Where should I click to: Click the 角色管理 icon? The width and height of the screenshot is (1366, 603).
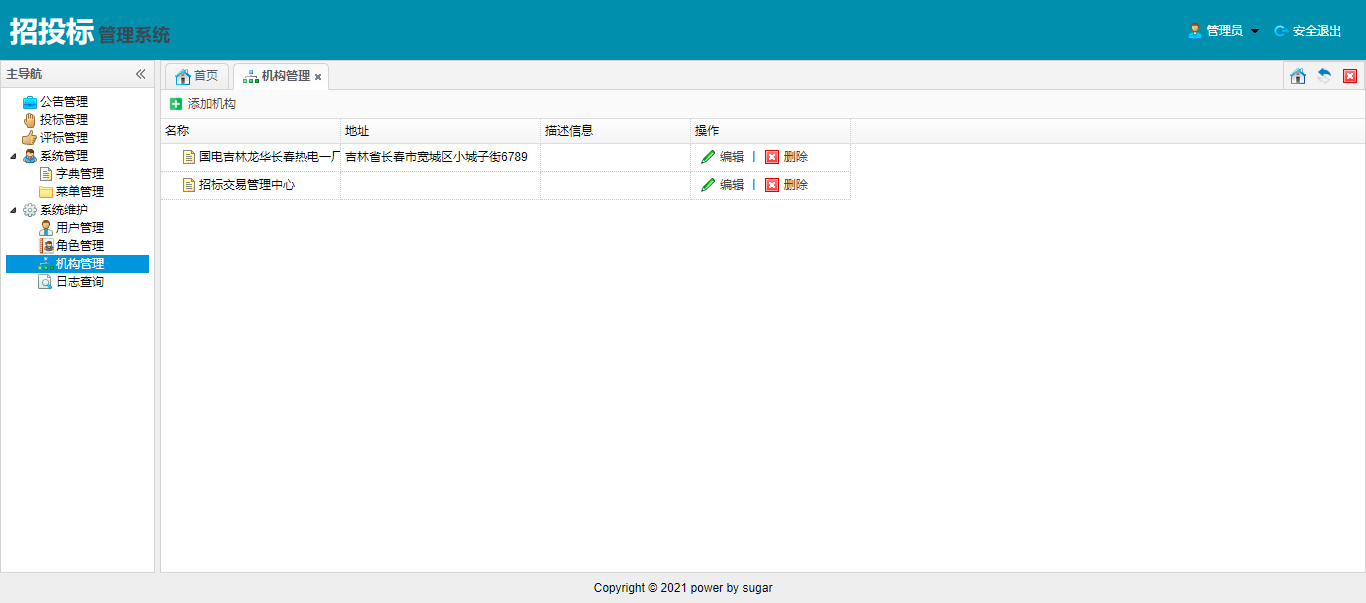click(46, 246)
